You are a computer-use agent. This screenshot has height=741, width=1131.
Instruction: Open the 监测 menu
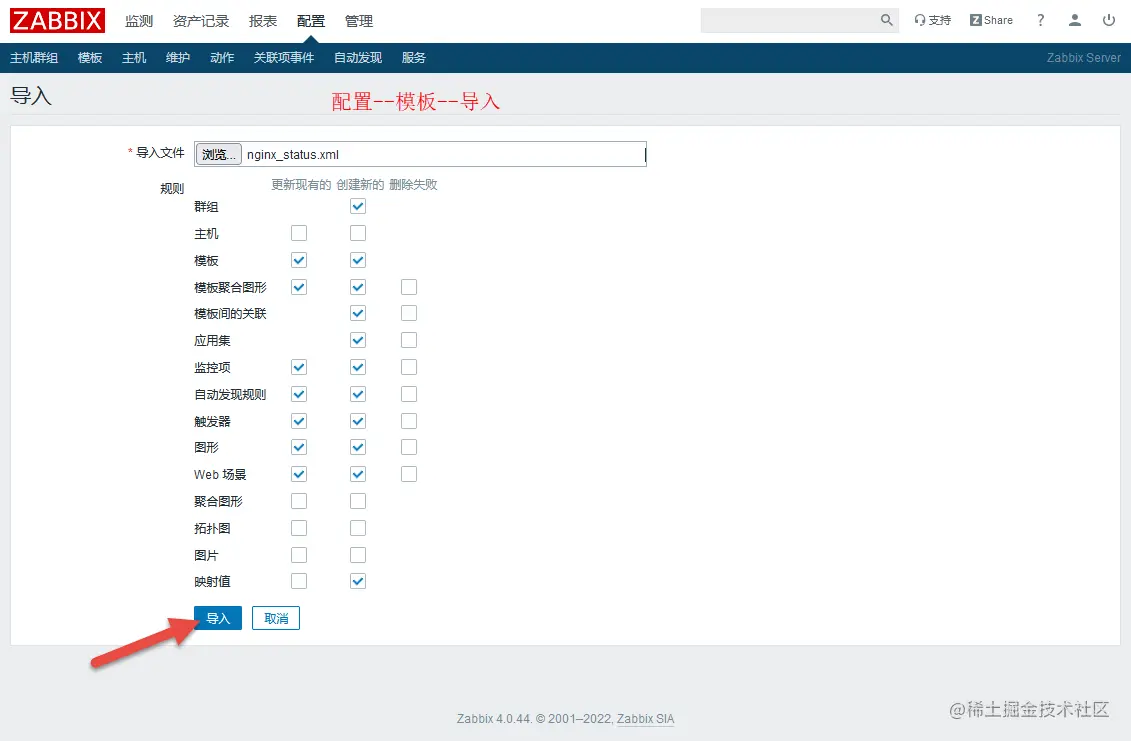point(138,20)
